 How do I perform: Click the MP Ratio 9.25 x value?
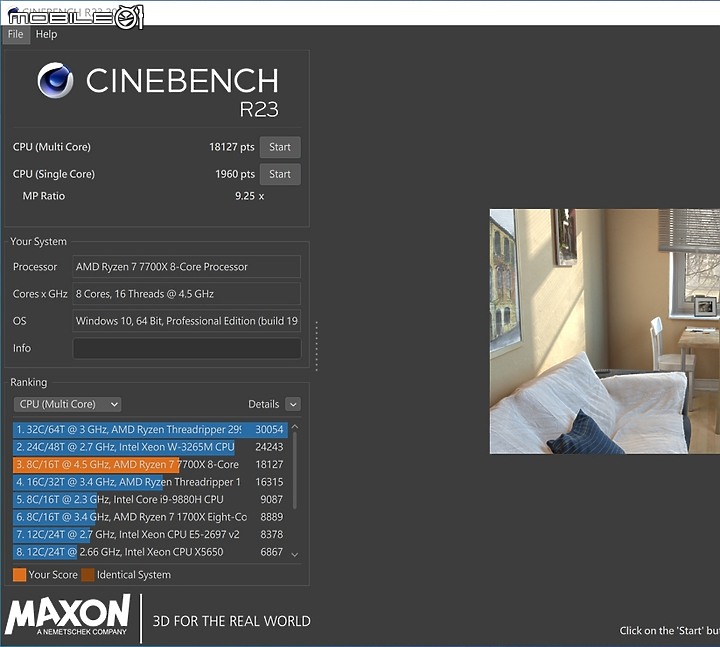click(249, 197)
